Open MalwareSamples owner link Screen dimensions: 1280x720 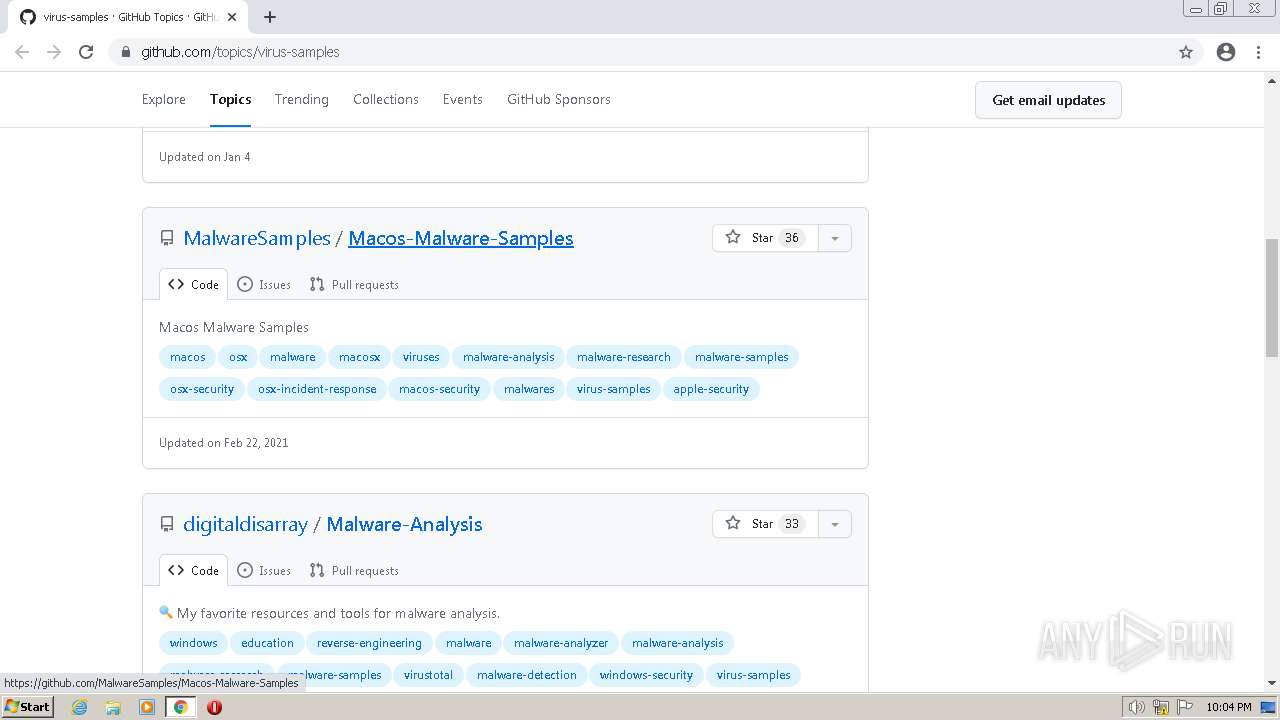[257, 238]
